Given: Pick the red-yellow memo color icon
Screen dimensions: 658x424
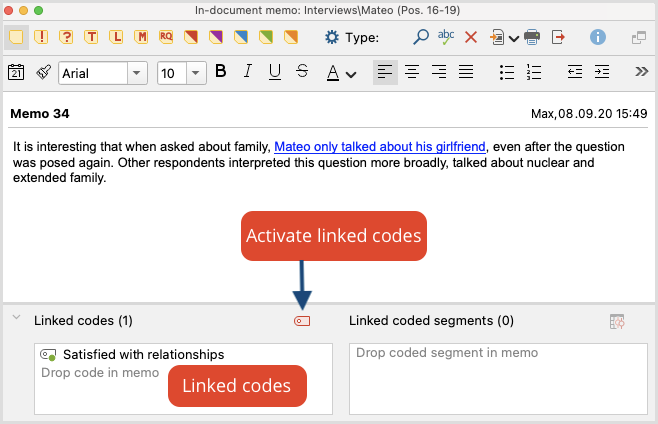Looking at the screenshot, I should (x=191, y=37).
